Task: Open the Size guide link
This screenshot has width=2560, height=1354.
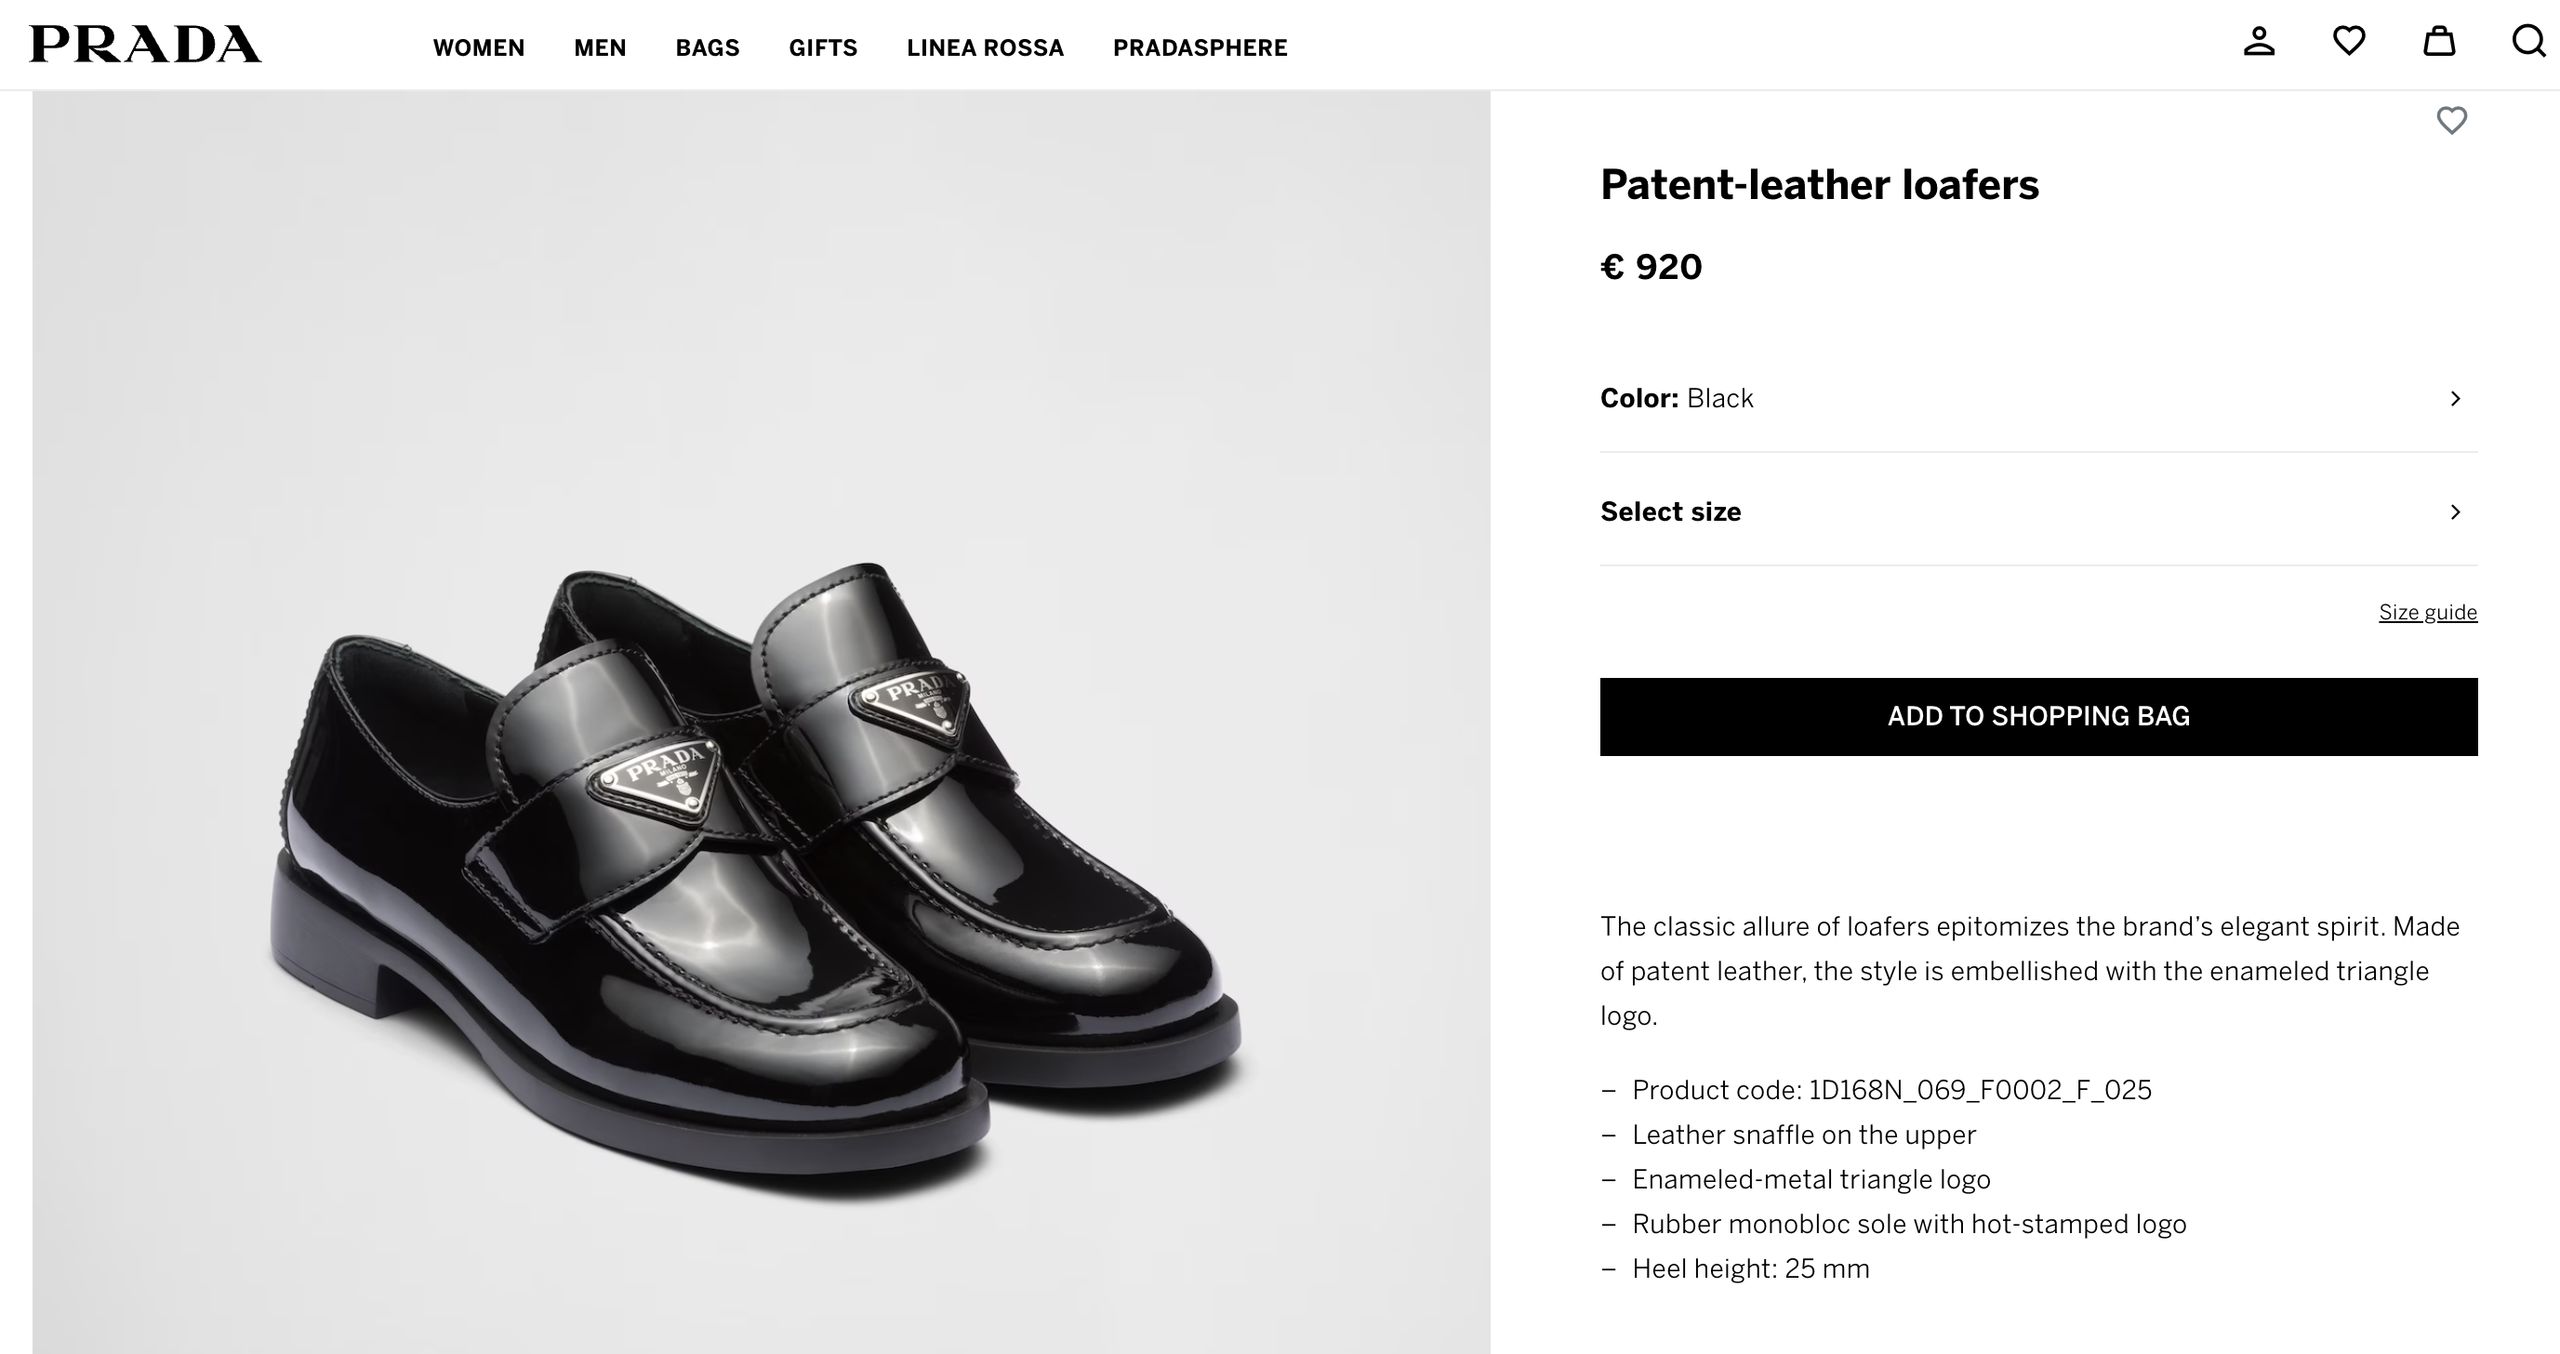Action: (2427, 612)
